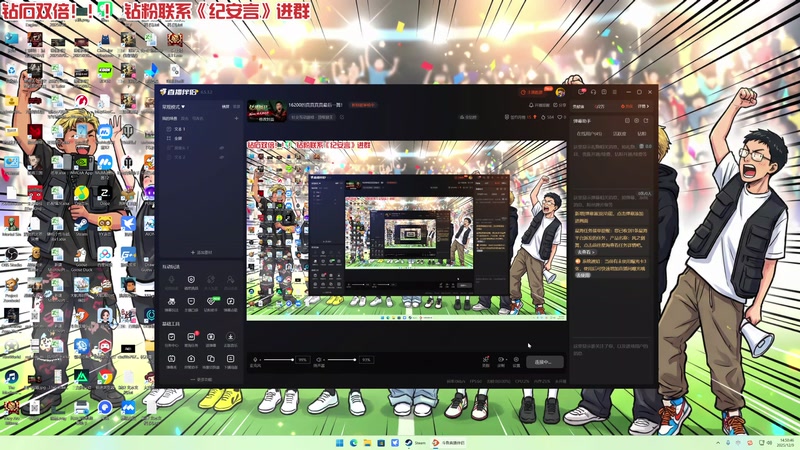Adjust the microphone volume slider
800x450 pixels.
pyautogui.click(x=278, y=360)
